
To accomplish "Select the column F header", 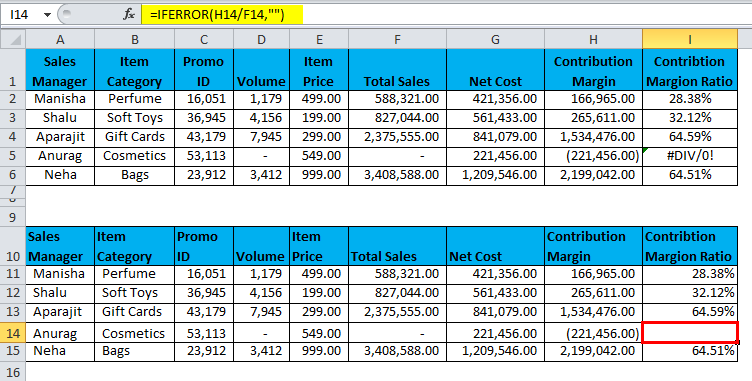I will [x=397, y=39].
